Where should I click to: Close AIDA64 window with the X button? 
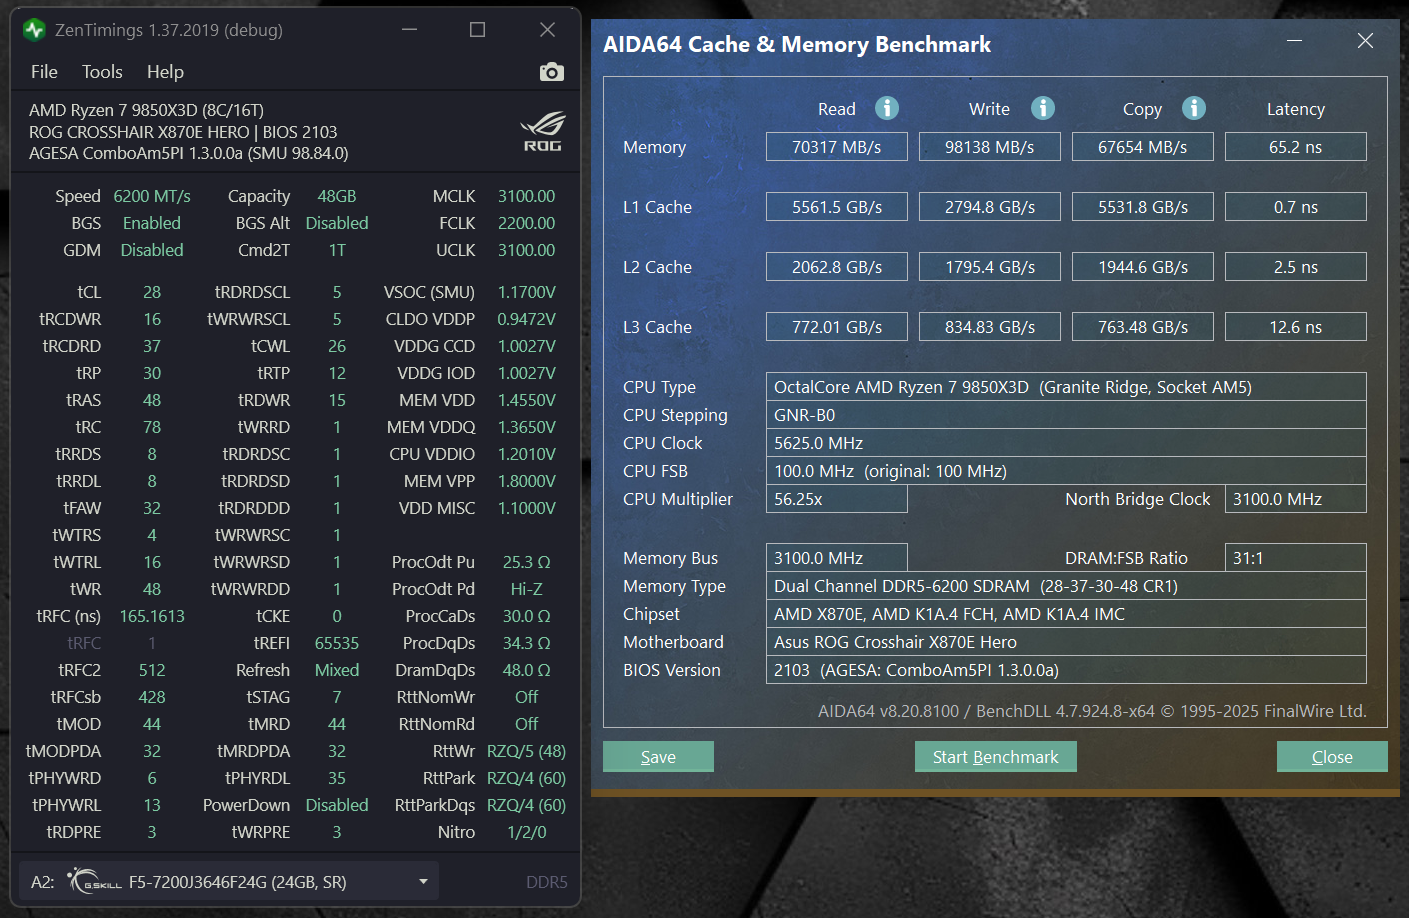pos(1365,41)
